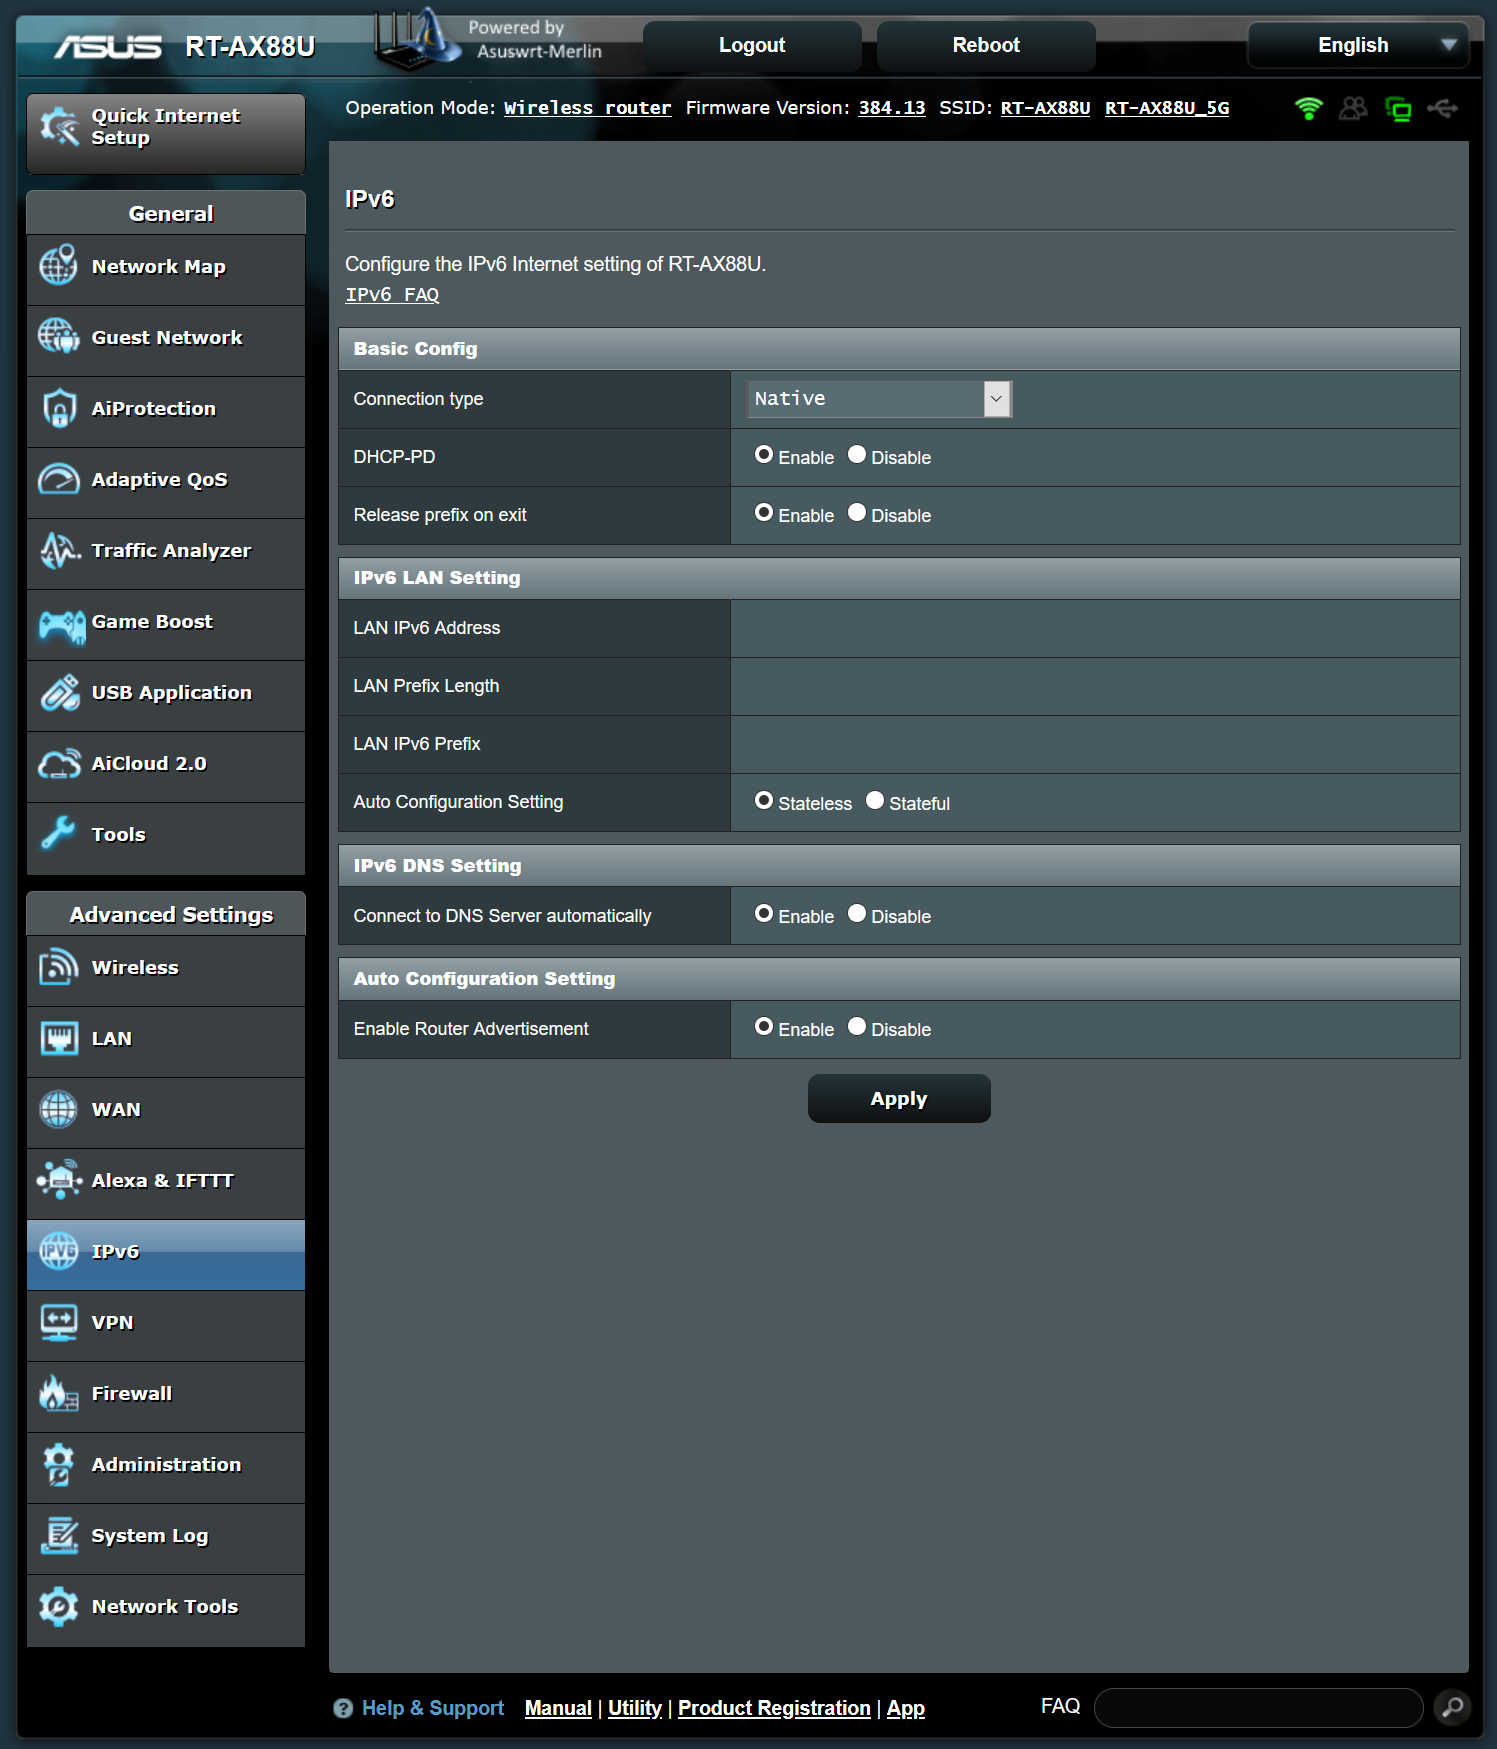The width and height of the screenshot is (1497, 1749).
Task: Open the IPv6 FAQ link
Action: click(x=392, y=295)
